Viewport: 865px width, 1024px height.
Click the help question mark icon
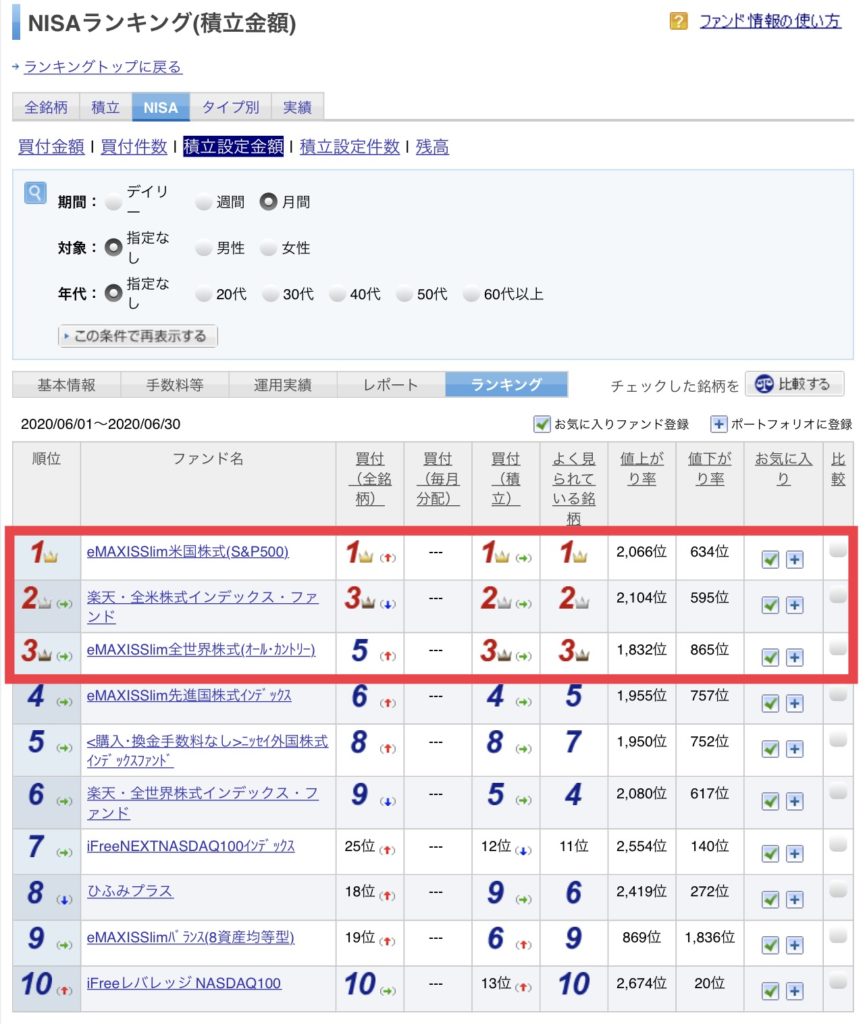(678, 21)
